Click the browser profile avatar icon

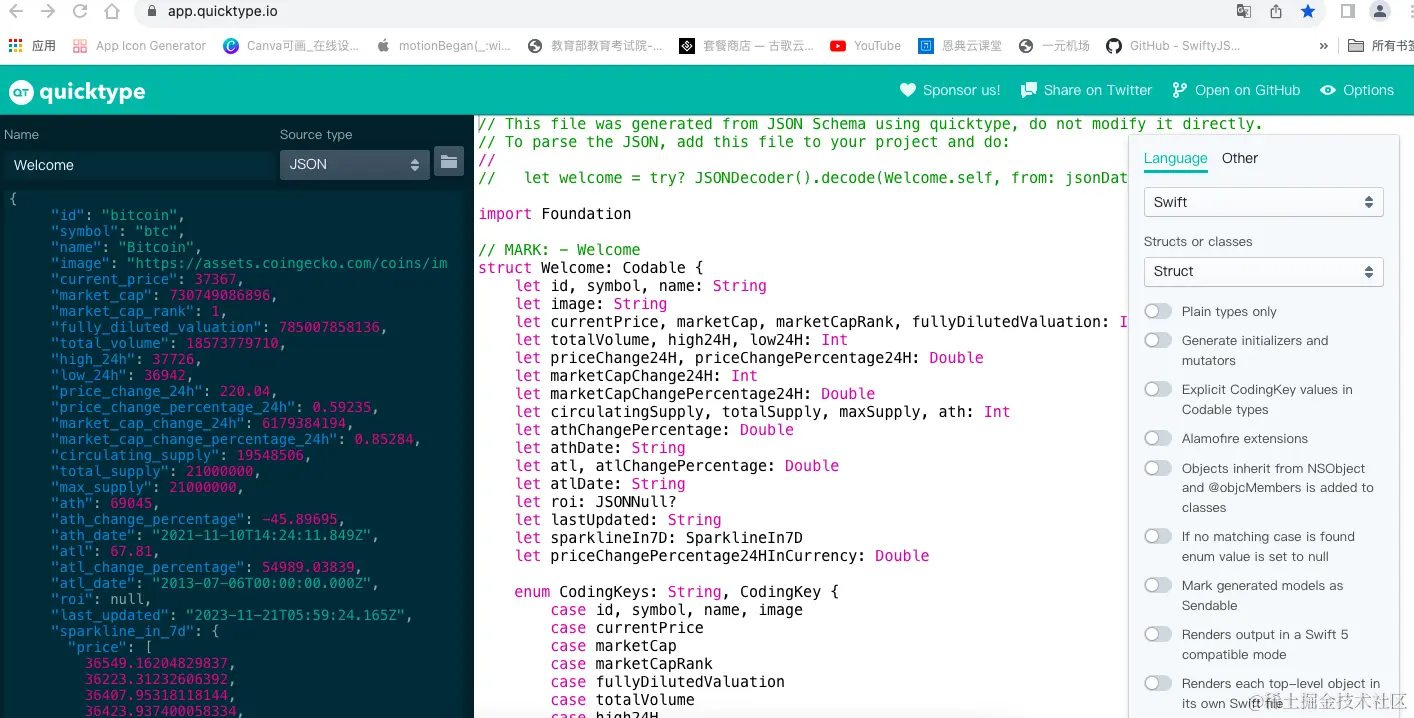(1380, 11)
